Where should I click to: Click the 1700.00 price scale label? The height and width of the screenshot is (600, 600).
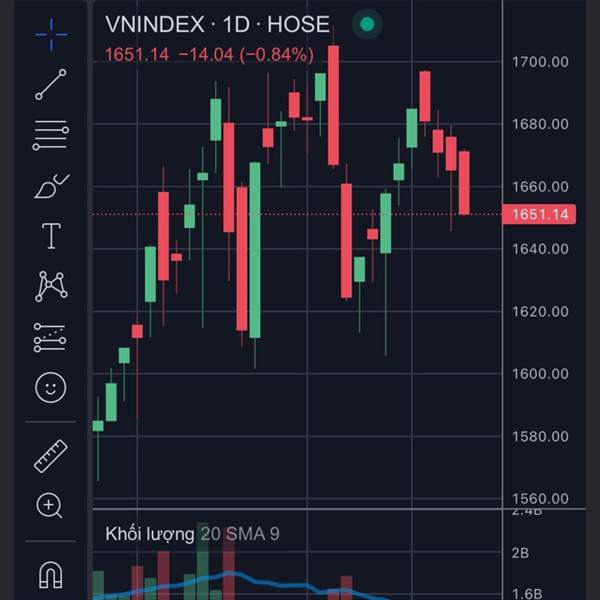tap(539, 62)
